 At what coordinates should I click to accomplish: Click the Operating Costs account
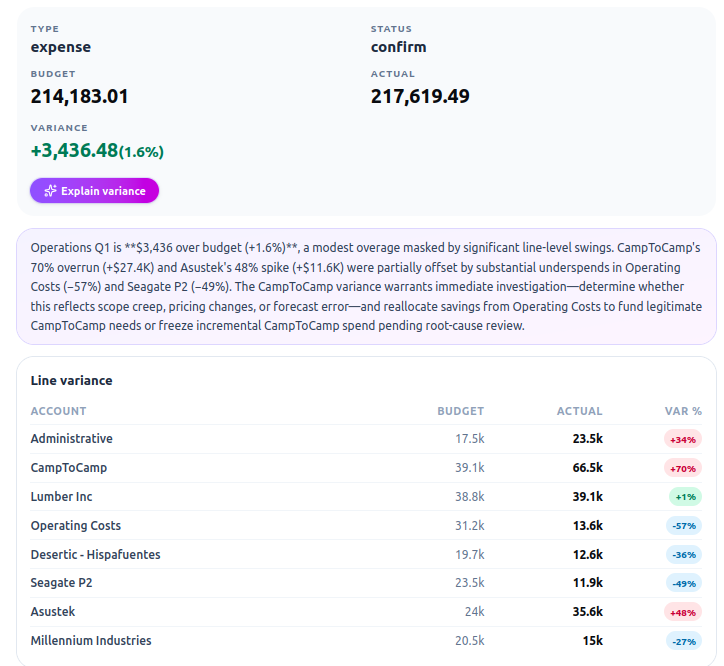[x=76, y=526]
